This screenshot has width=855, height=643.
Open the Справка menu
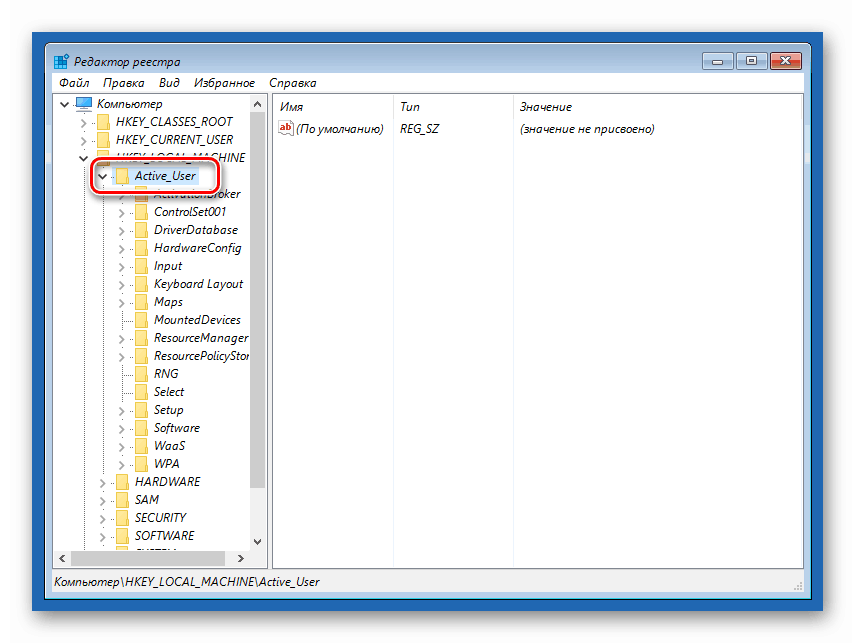click(x=292, y=83)
